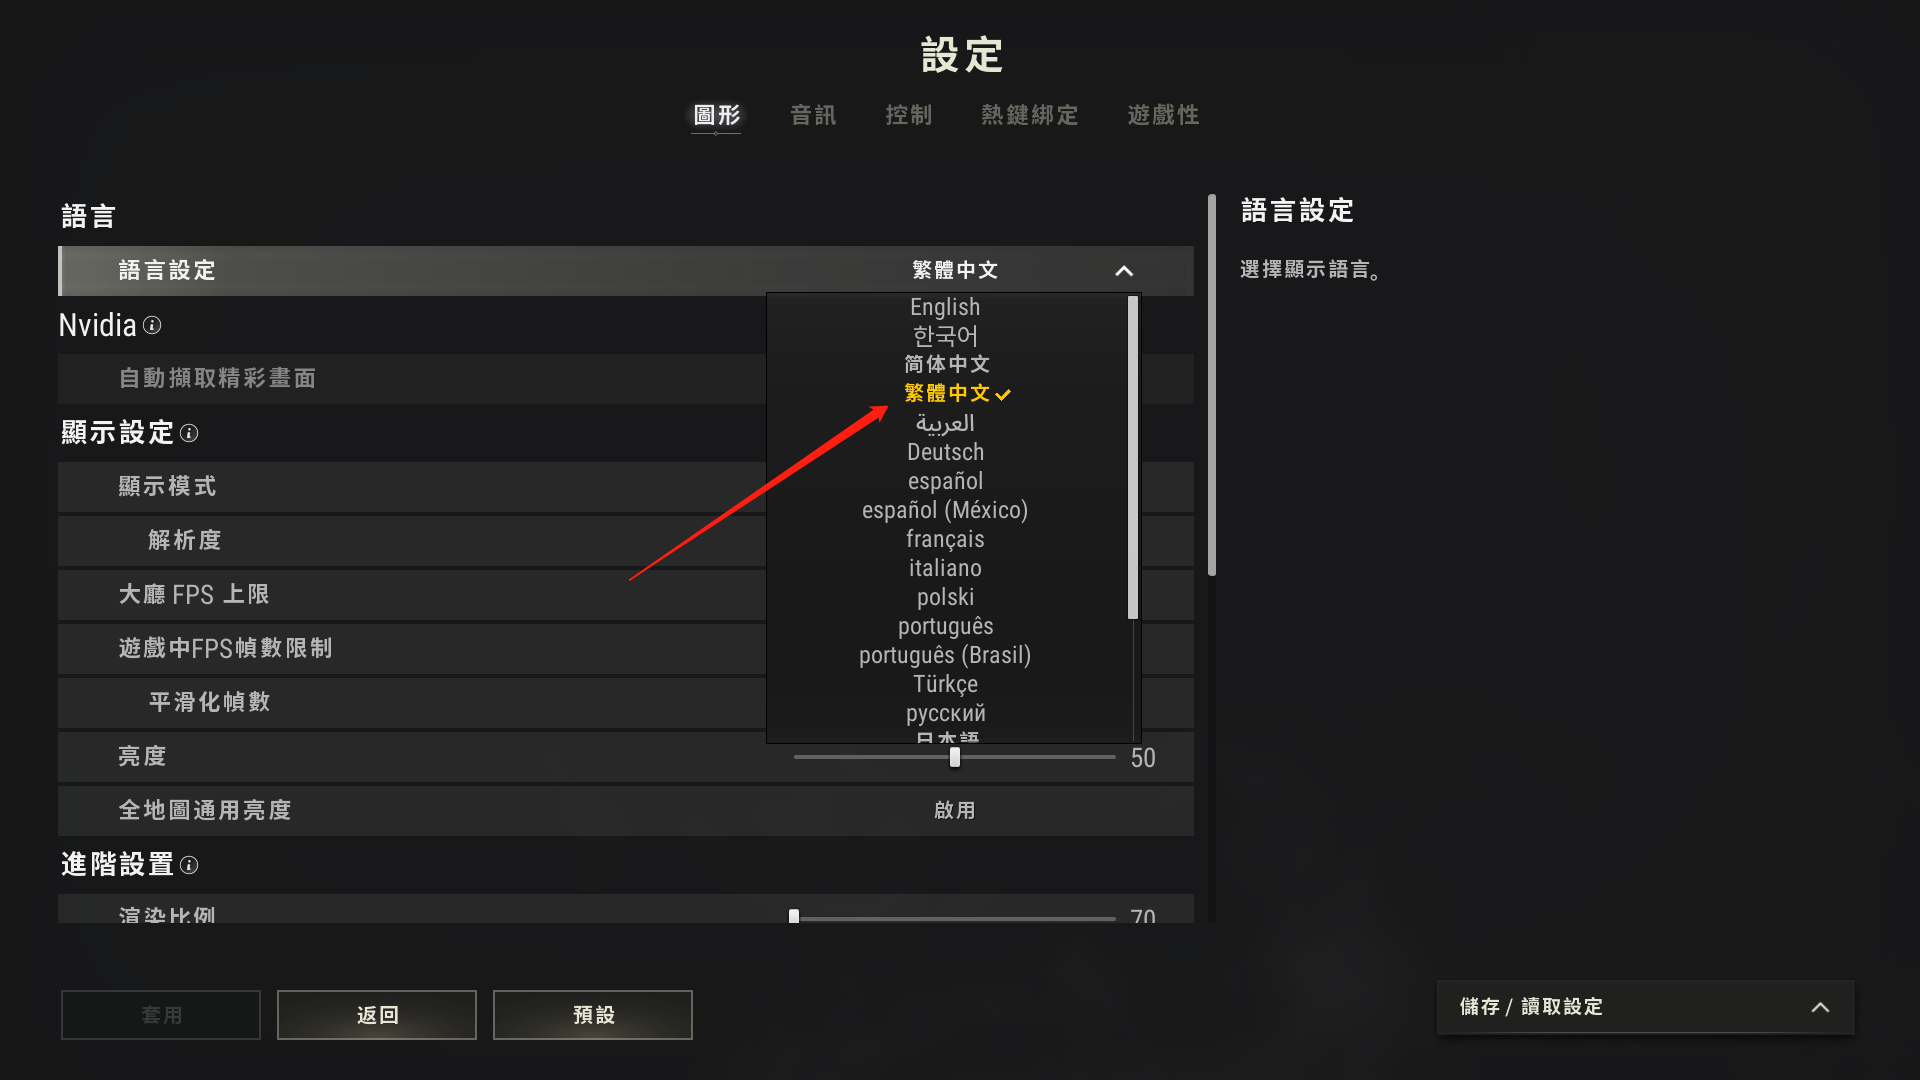The height and width of the screenshot is (1080, 1920).
Task: Switch to the 遊戲性 tab
Action: point(1163,115)
